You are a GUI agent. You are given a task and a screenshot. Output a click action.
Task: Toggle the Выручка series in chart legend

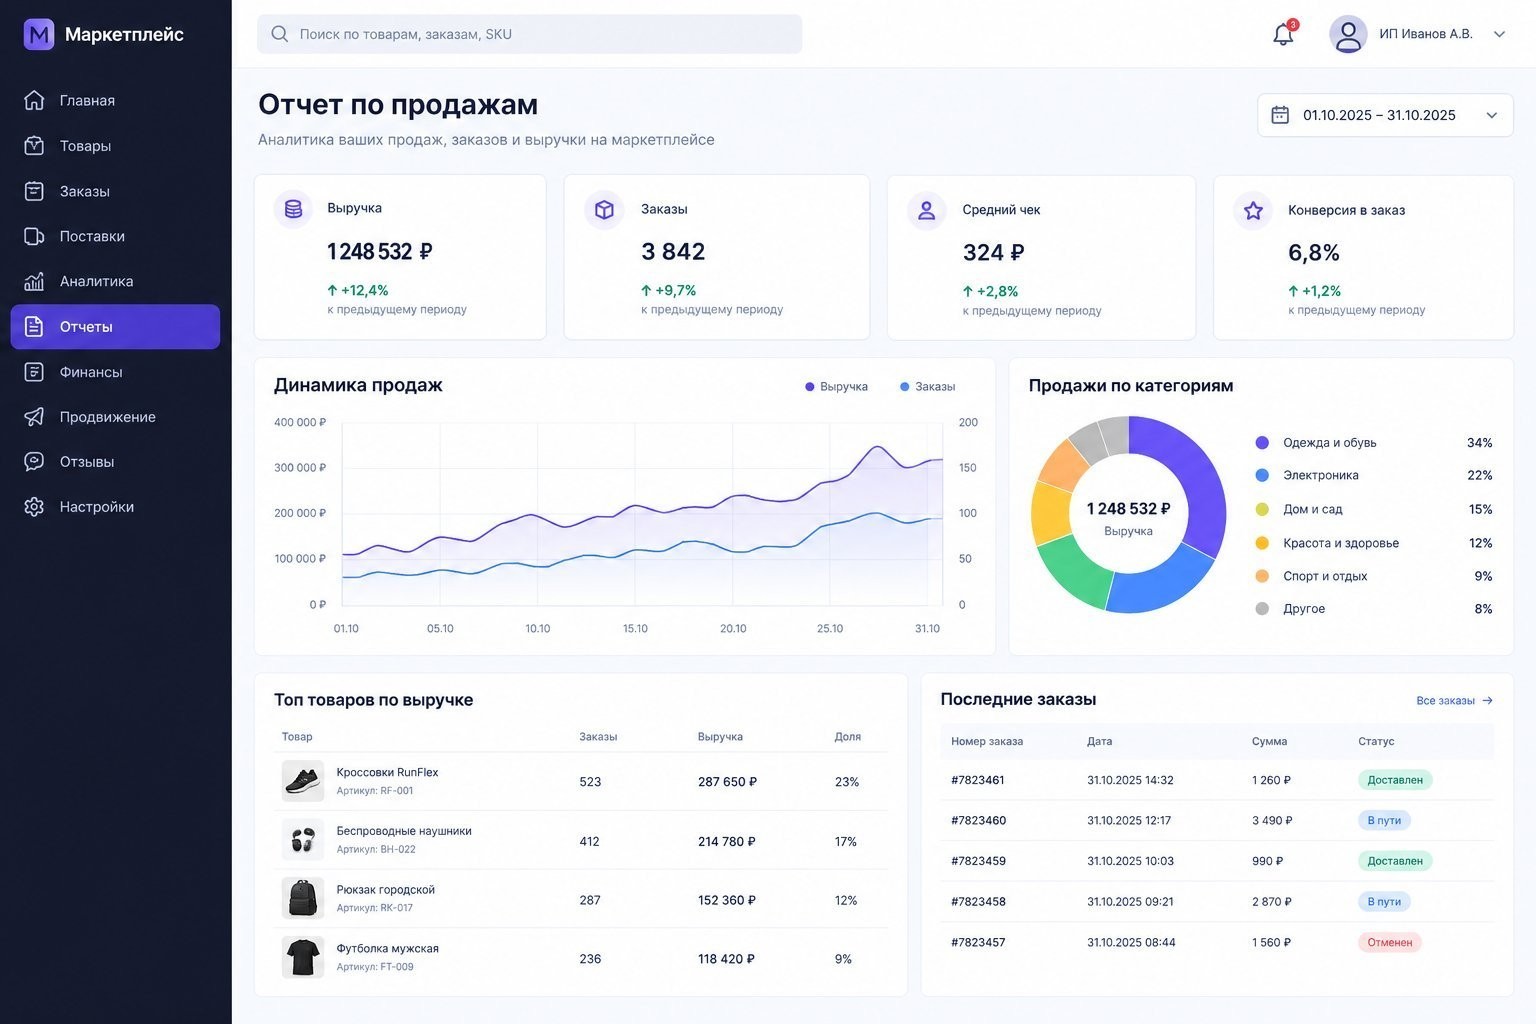[x=836, y=387]
